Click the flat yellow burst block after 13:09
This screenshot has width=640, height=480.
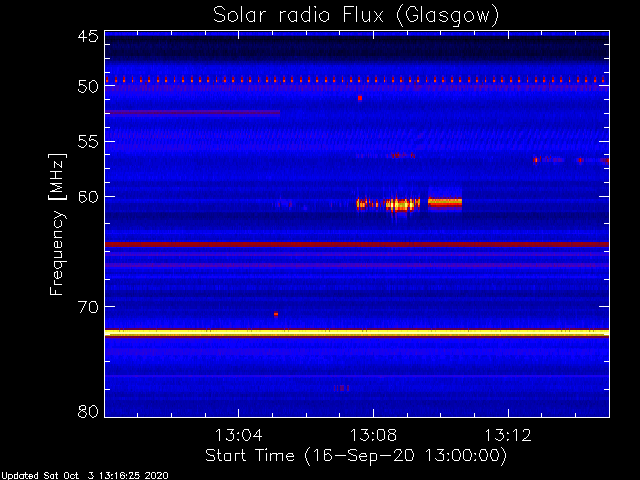coord(445,202)
